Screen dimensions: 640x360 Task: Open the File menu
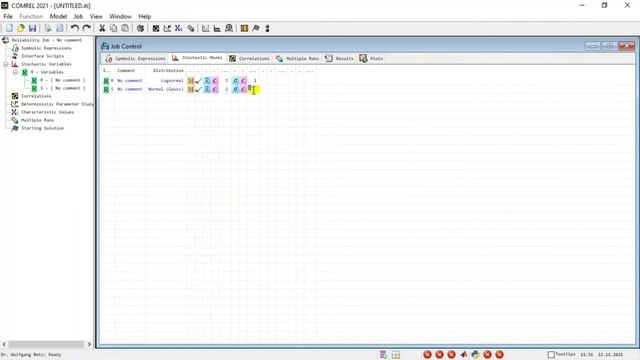pos(8,16)
